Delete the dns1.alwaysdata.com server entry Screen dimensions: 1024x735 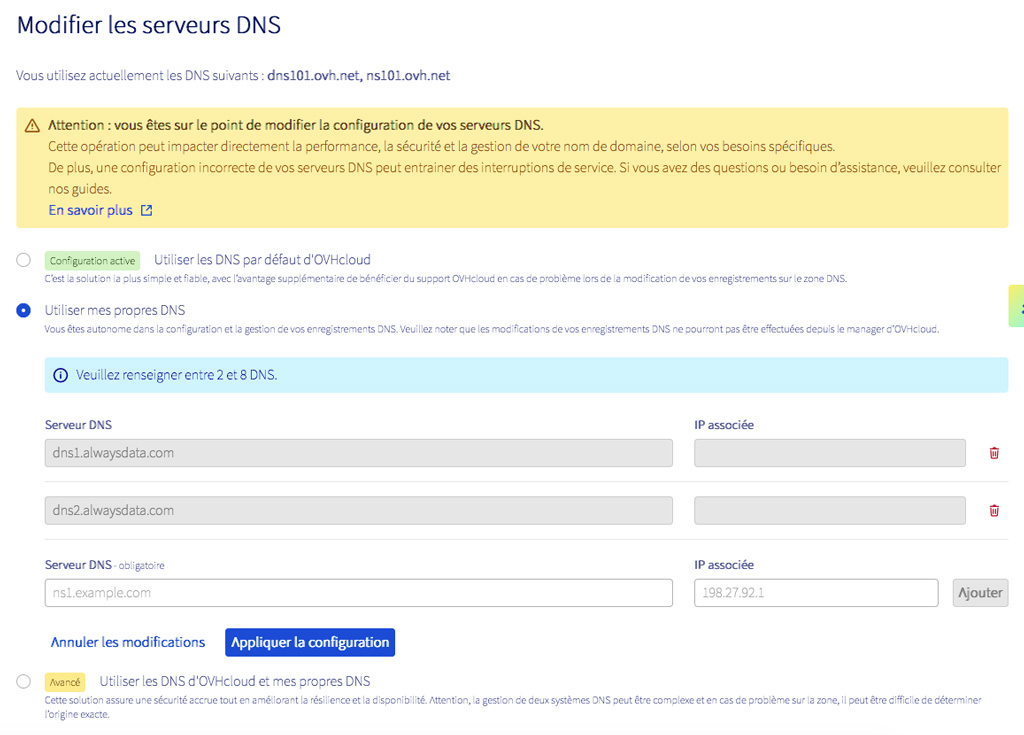coord(994,453)
